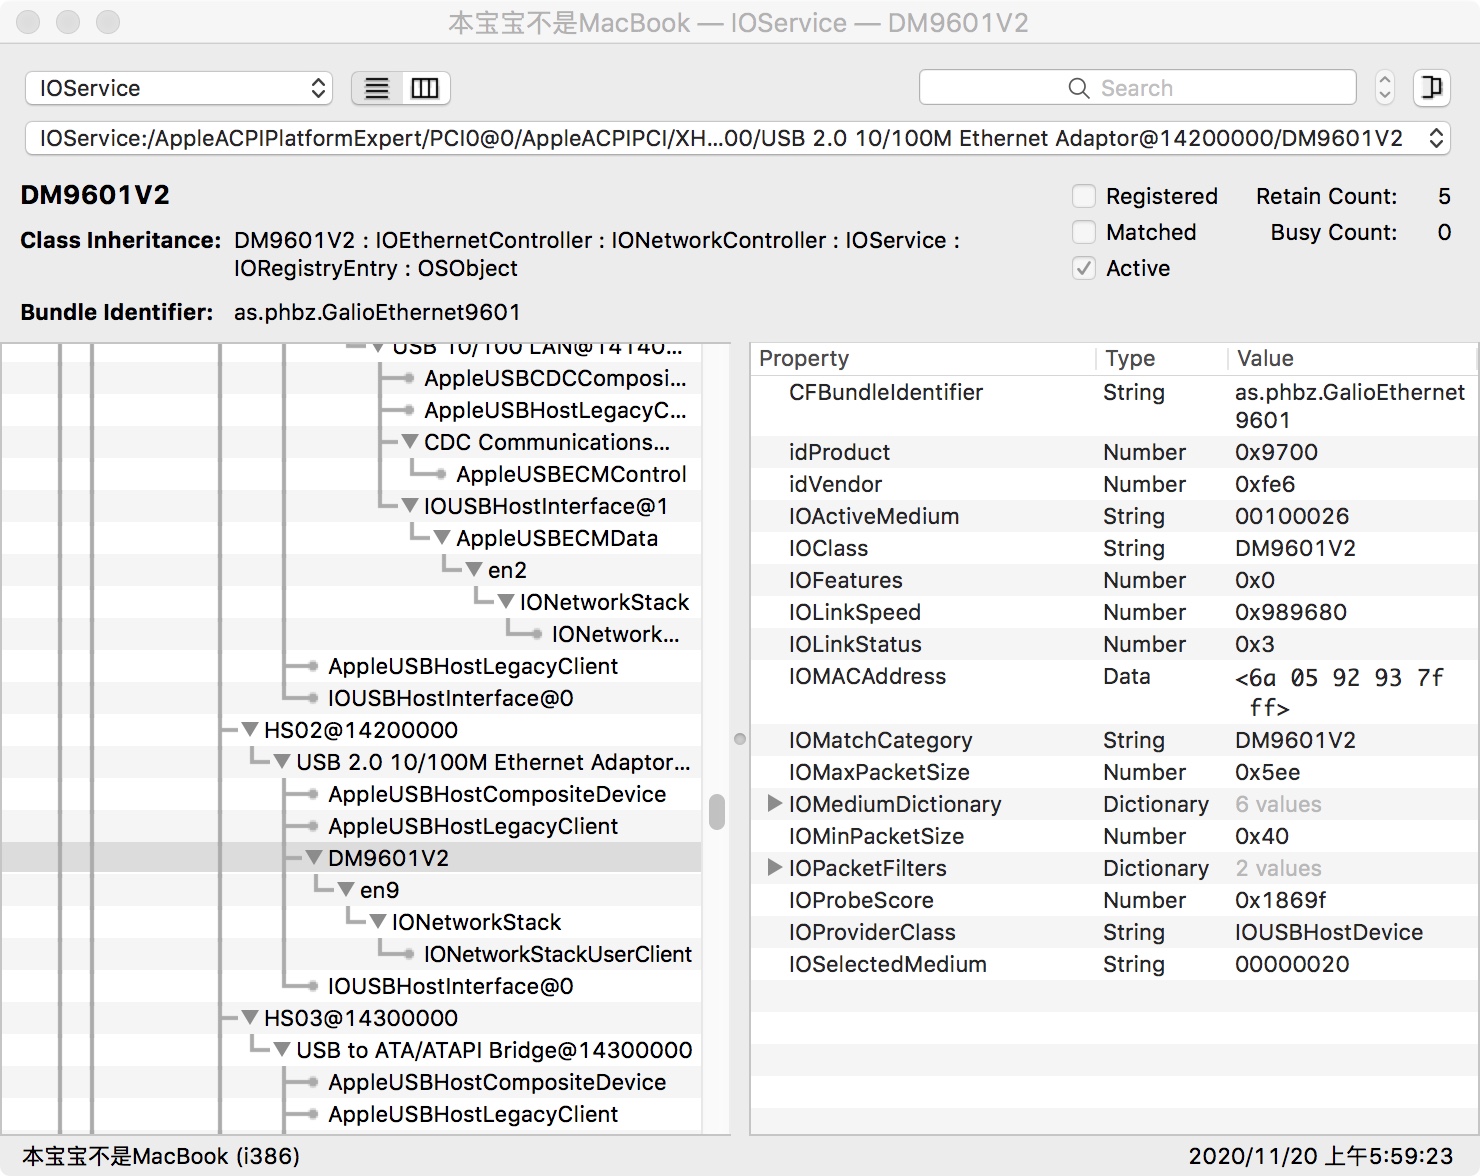Click the magnifier icon in Search
The height and width of the screenshot is (1176, 1480).
tap(1078, 88)
